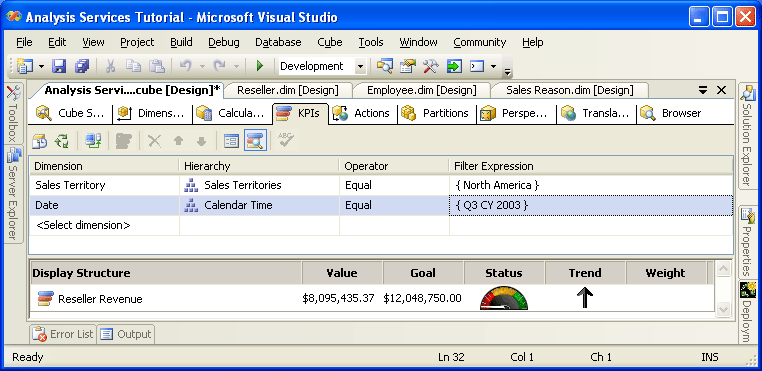This screenshot has width=762, height=371.
Task: Click the Paste clipboard icon
Action: (156, 66)
